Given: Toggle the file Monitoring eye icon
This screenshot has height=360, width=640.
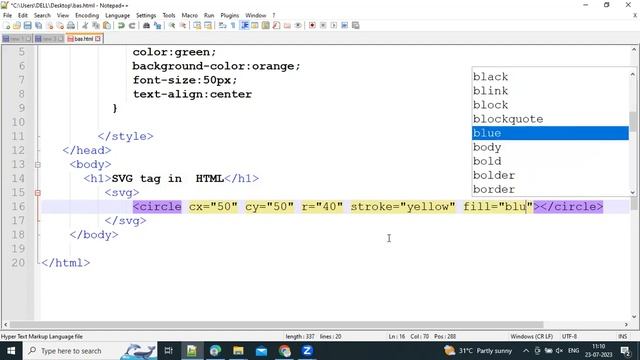Looking at the screenshot, I should coord(298,25).
